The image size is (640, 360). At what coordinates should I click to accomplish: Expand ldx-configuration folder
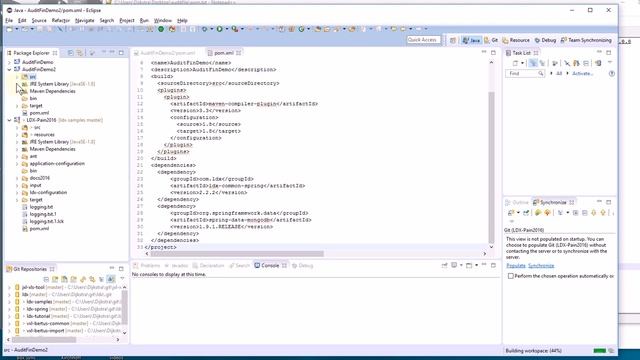click(x=17, y=193)
